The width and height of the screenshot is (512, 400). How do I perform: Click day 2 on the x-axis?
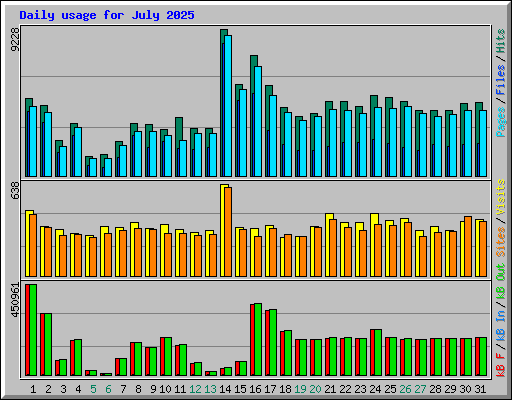(x=48, y=389)
